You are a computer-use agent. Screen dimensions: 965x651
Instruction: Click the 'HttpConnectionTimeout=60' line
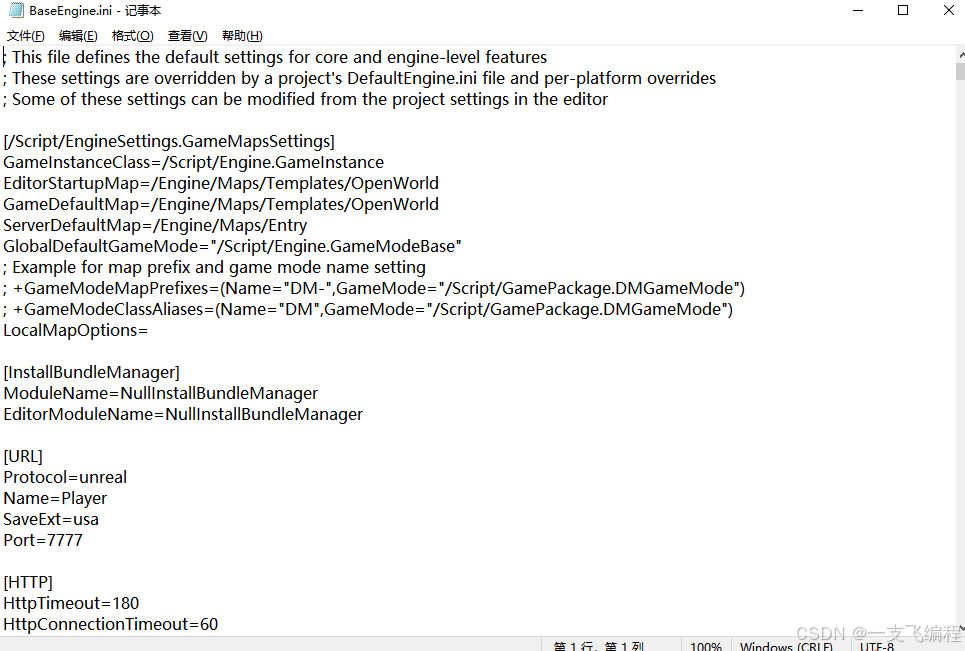tap(111, 624)
